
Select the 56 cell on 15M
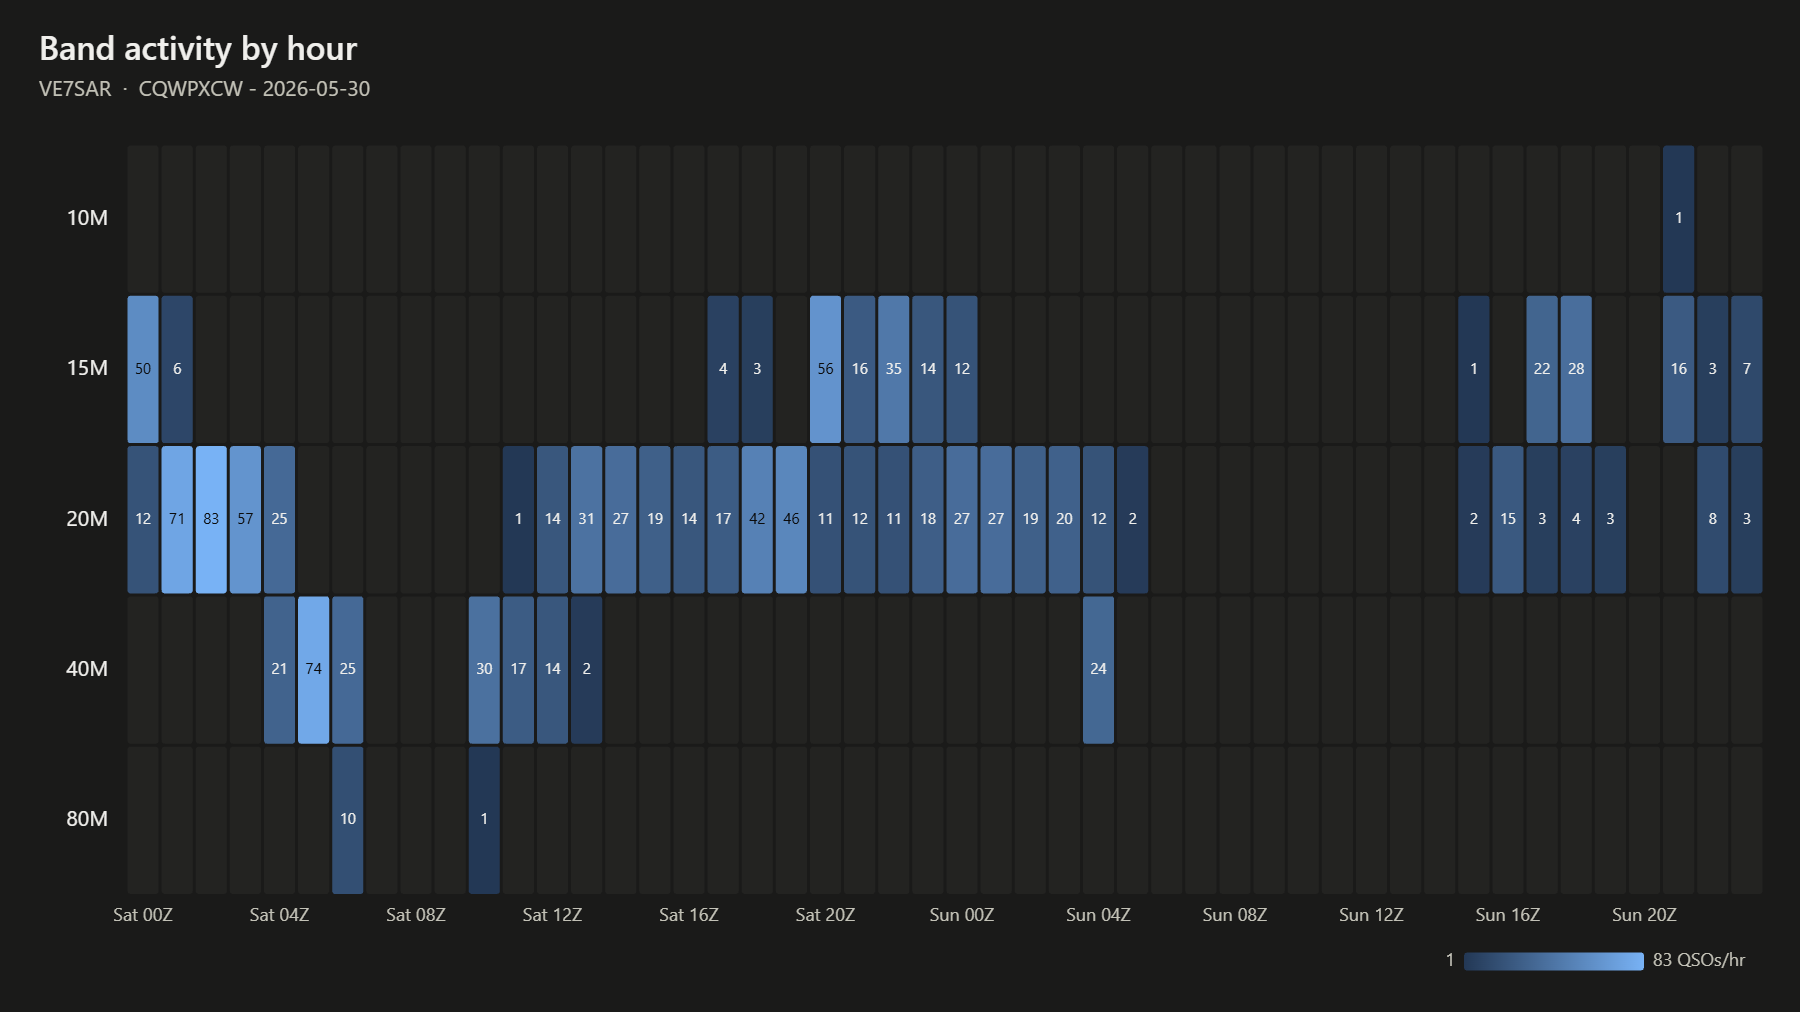(x=825, y=369)
